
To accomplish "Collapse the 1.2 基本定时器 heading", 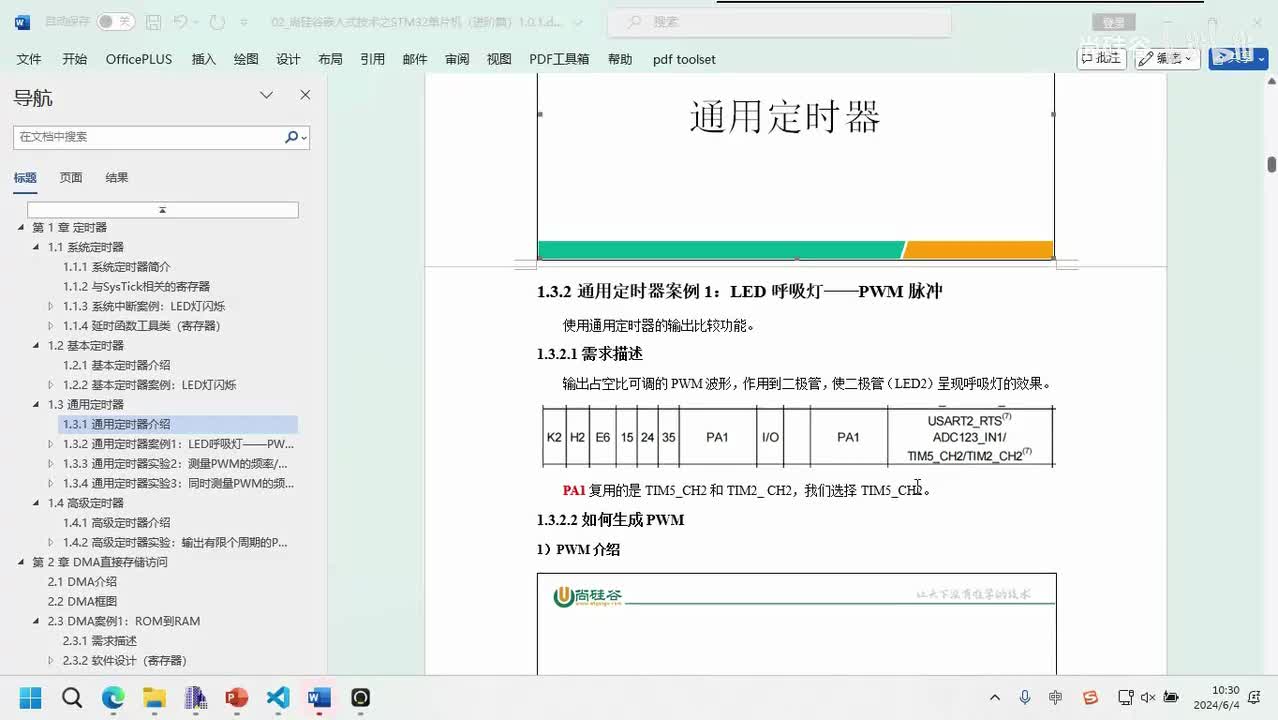I will 37,346.
